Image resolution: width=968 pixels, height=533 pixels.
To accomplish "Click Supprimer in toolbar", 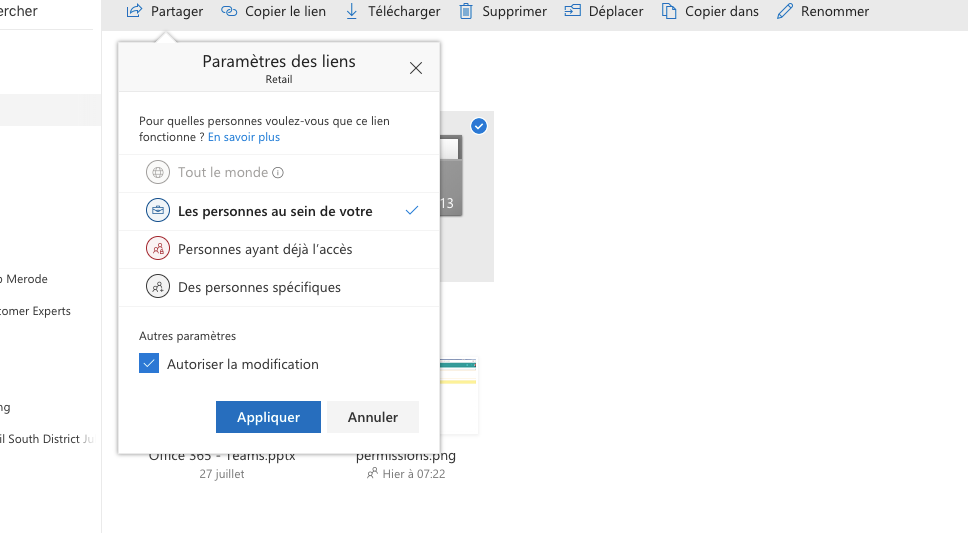I will point(503,11).
